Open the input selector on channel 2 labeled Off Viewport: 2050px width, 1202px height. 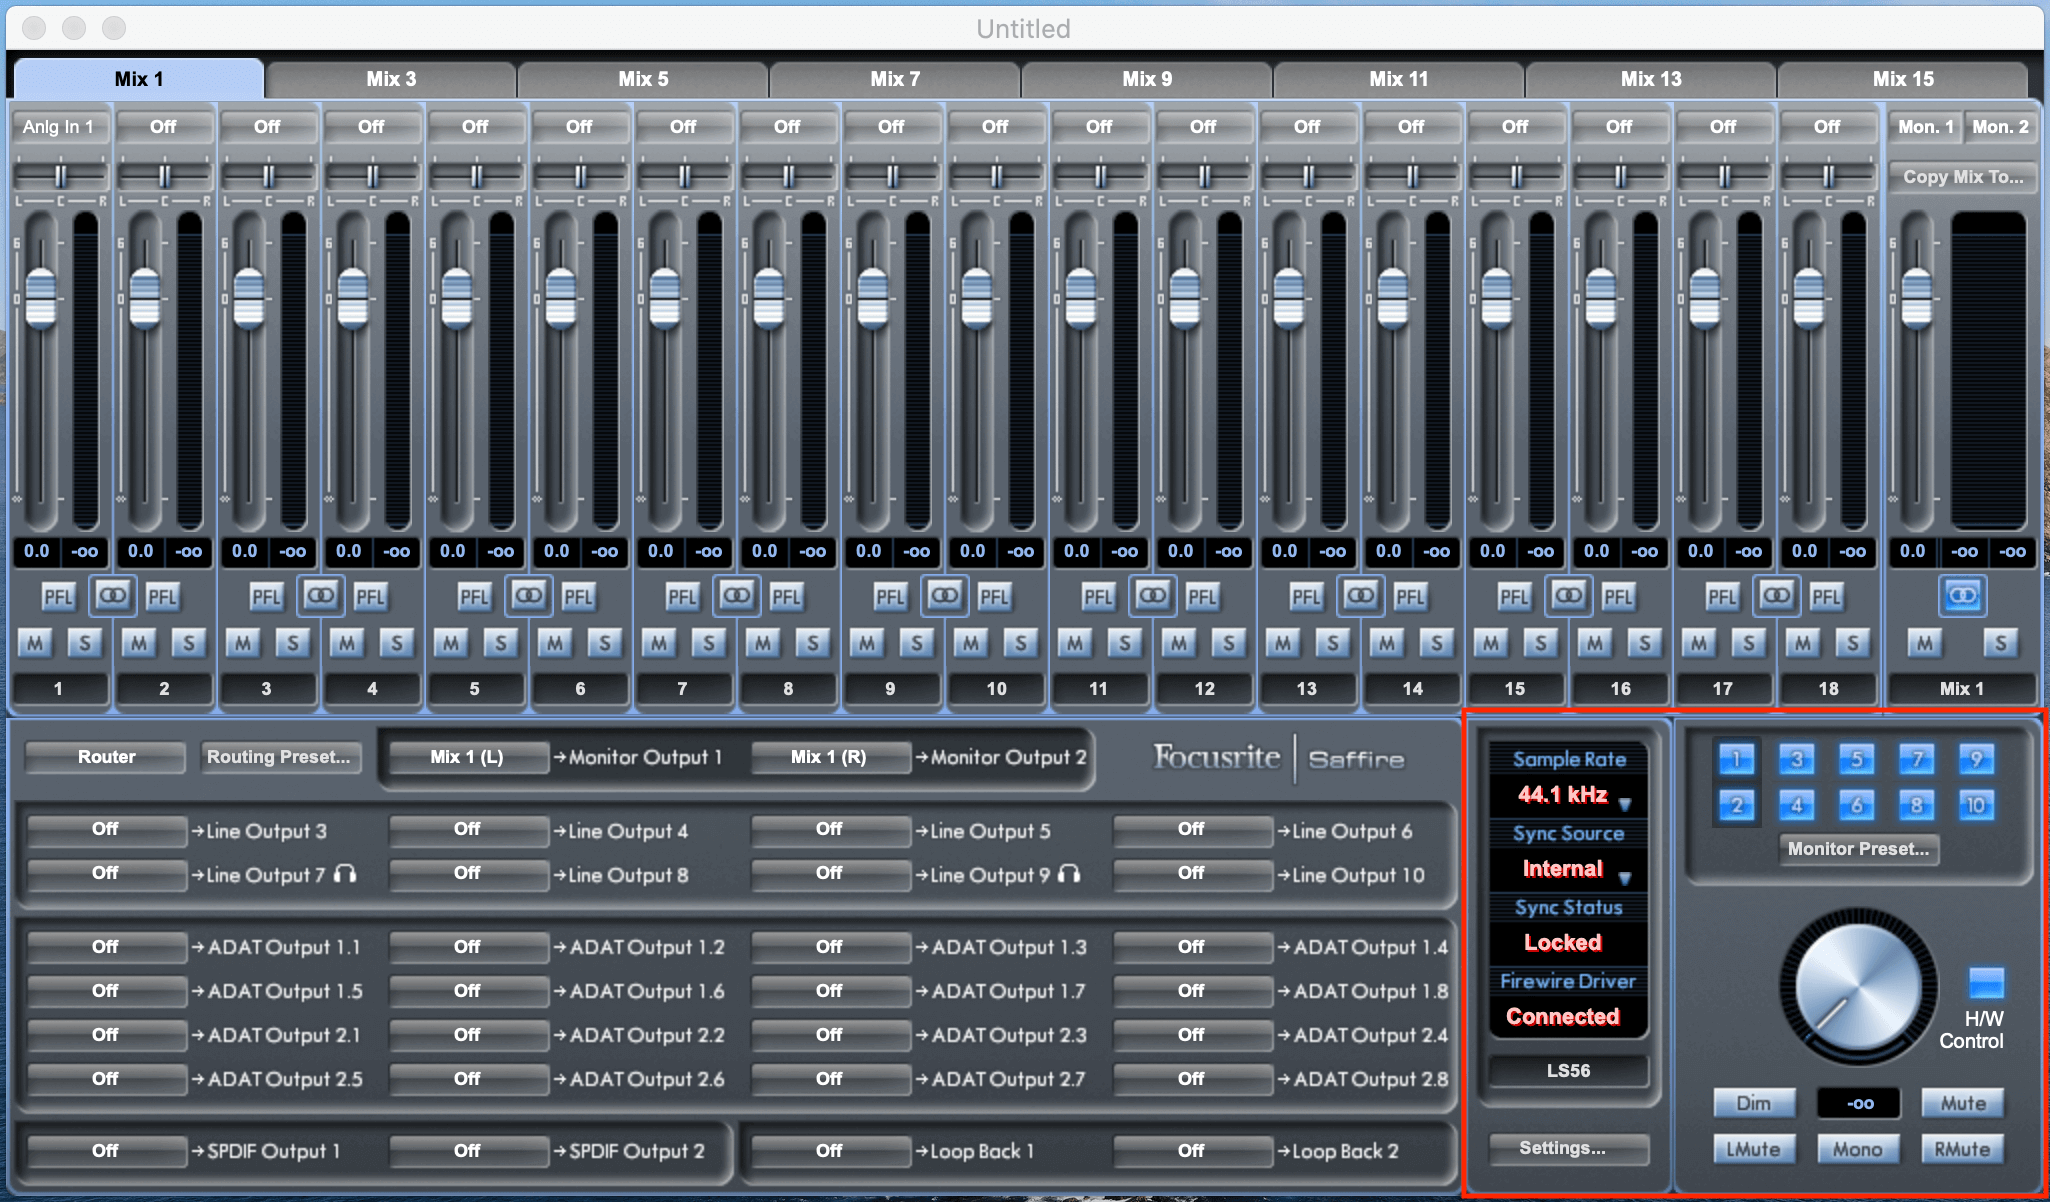163,126
